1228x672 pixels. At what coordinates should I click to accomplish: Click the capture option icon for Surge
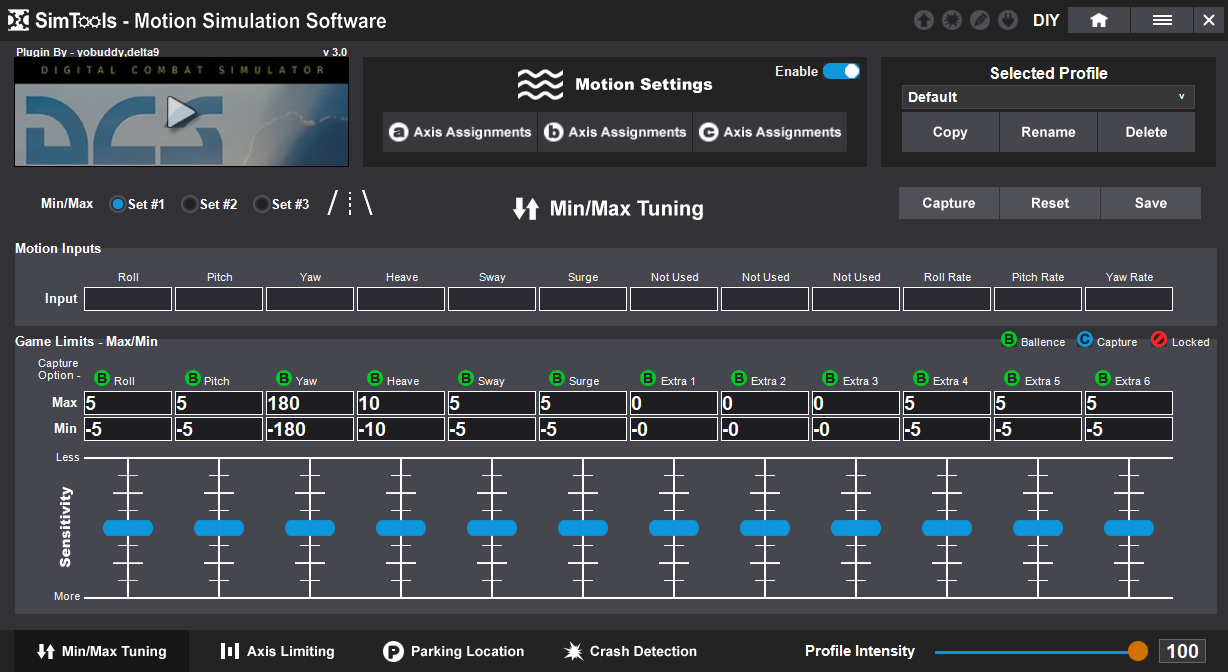coord(558,379)
